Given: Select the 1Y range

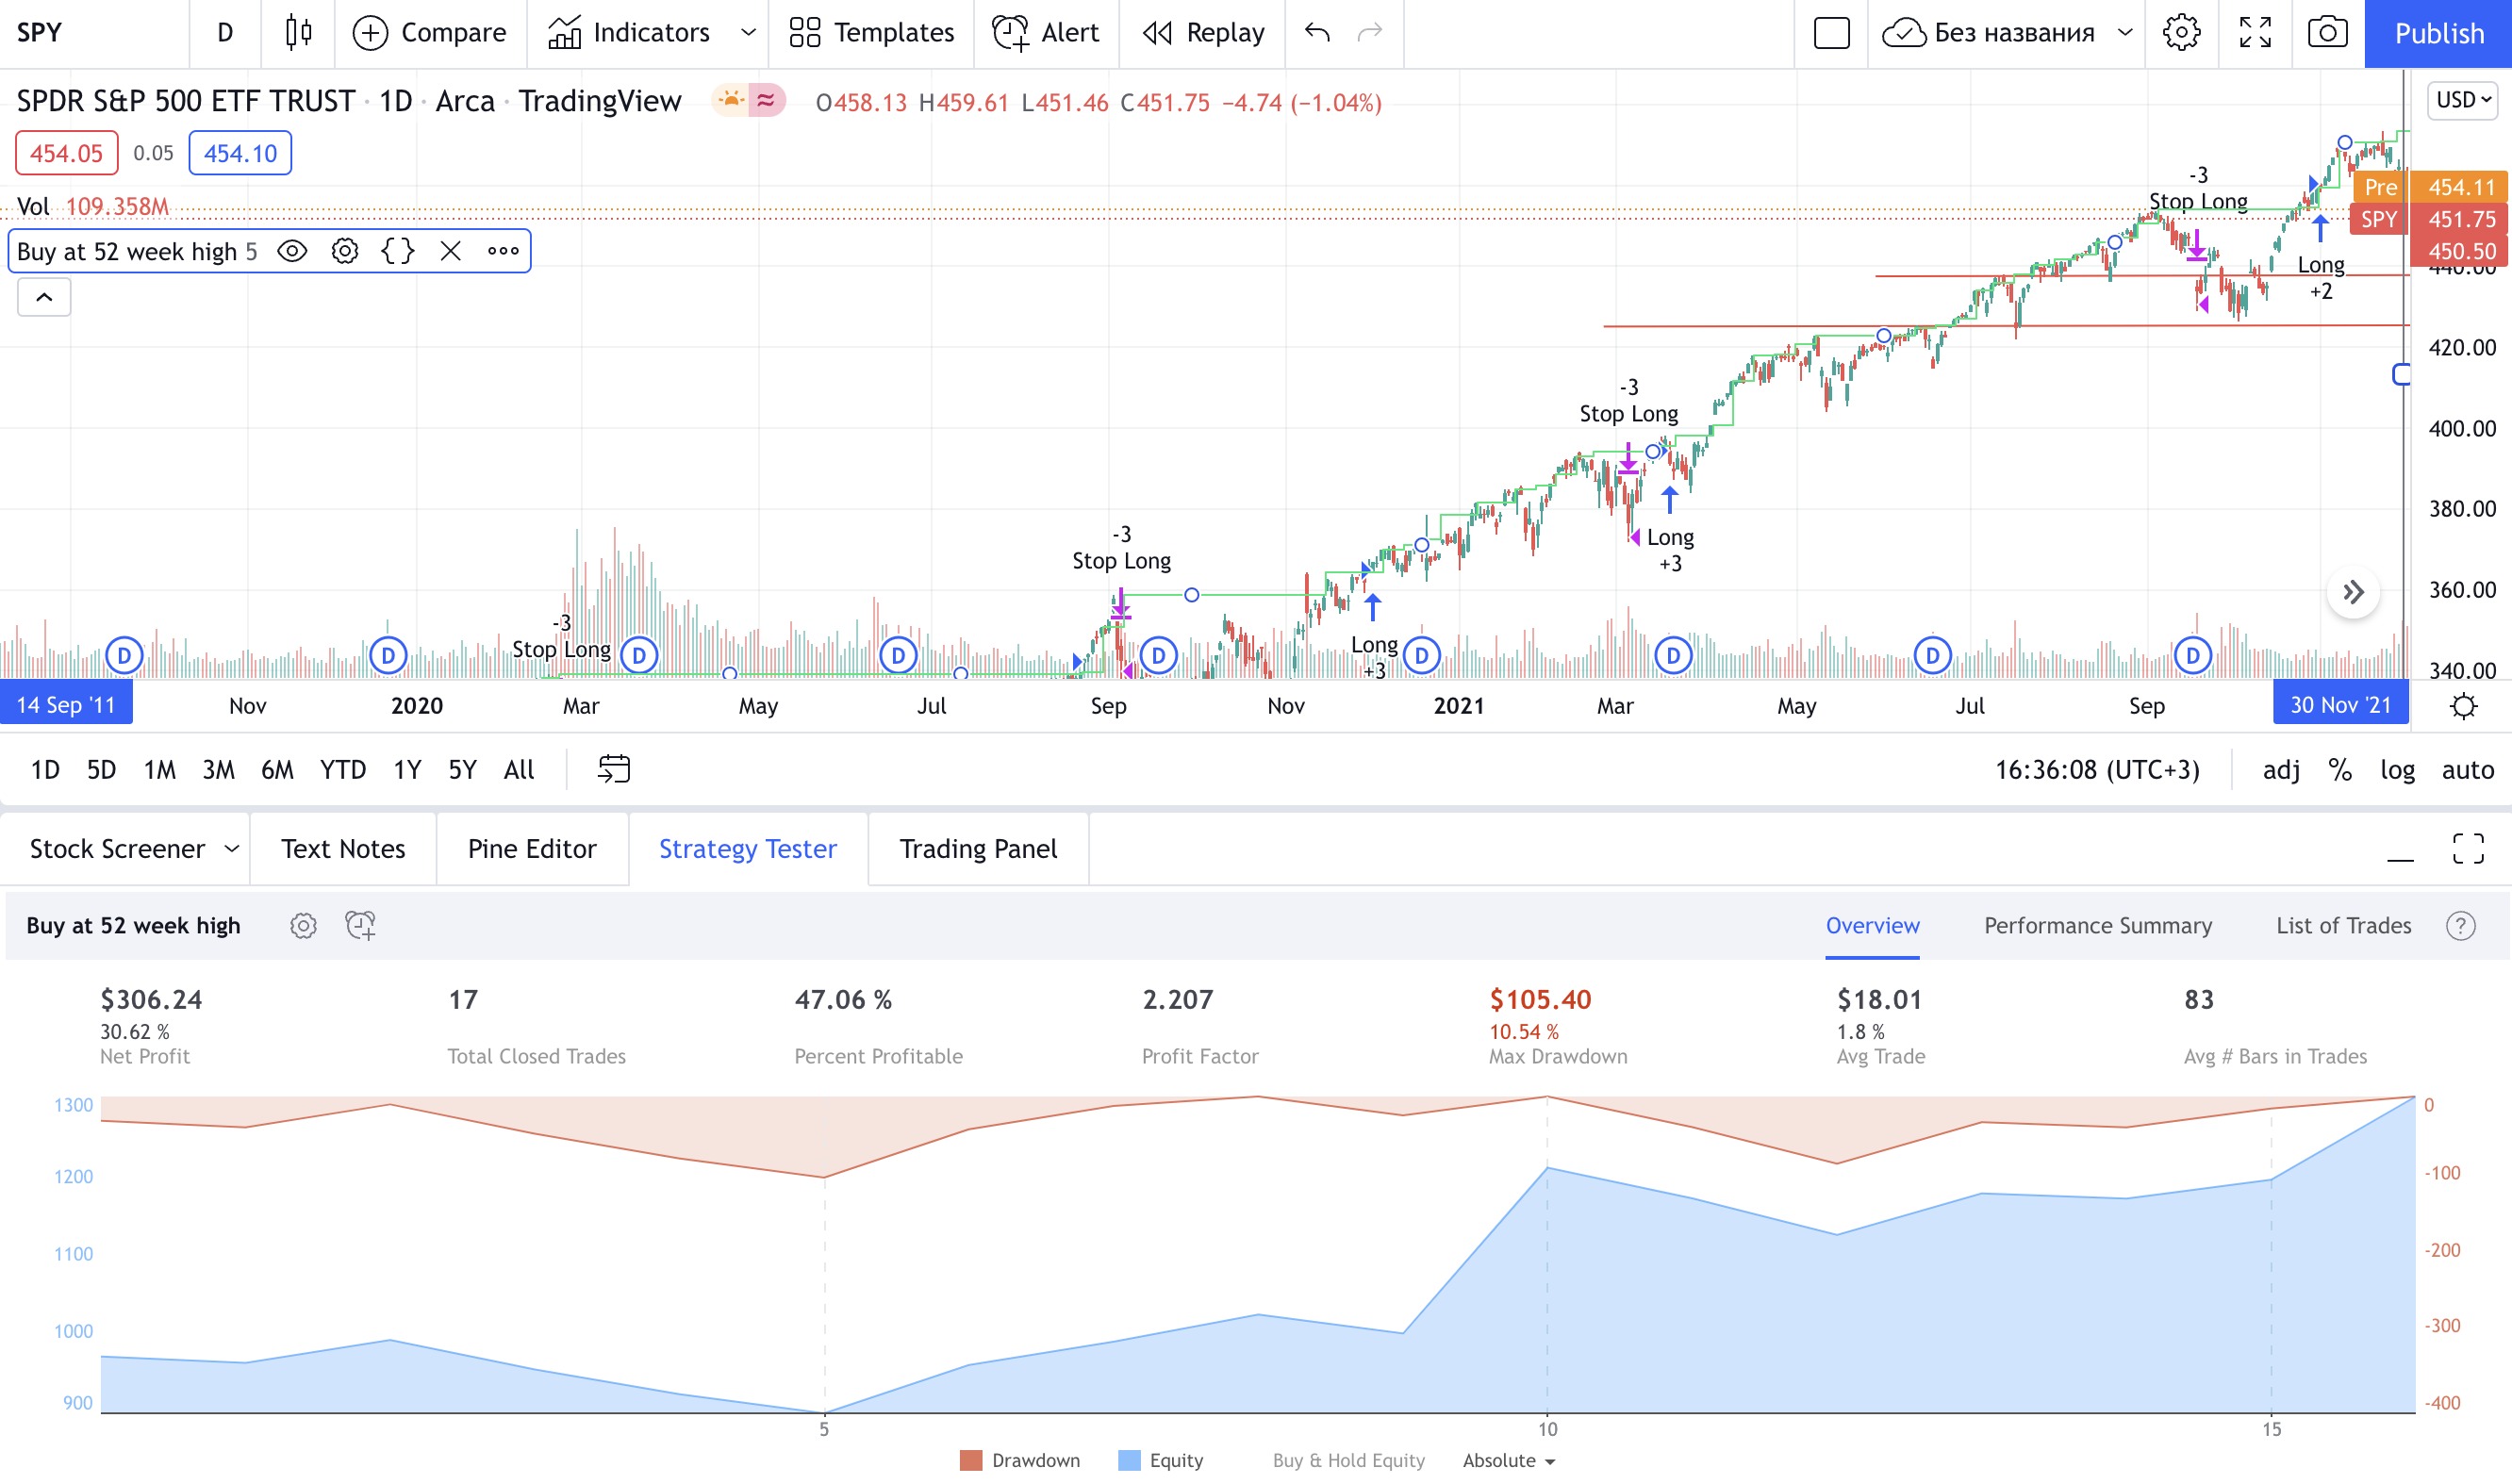Looking at the screenshot, I should point(407,769).
